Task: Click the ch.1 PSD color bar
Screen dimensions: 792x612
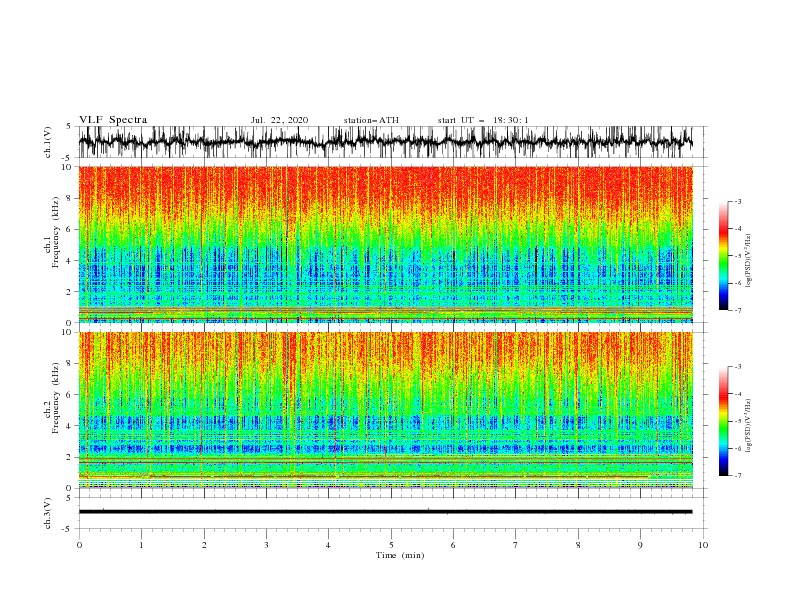Action: pos(723,256)
